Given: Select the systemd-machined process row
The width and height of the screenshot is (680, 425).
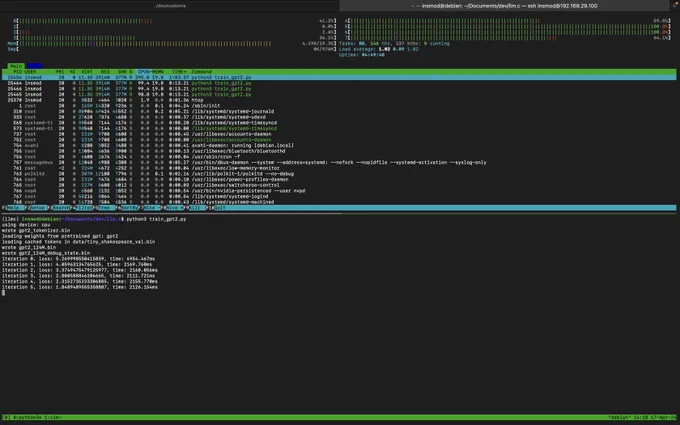Looking at the screenshot, I should click(x=339, y=202).
